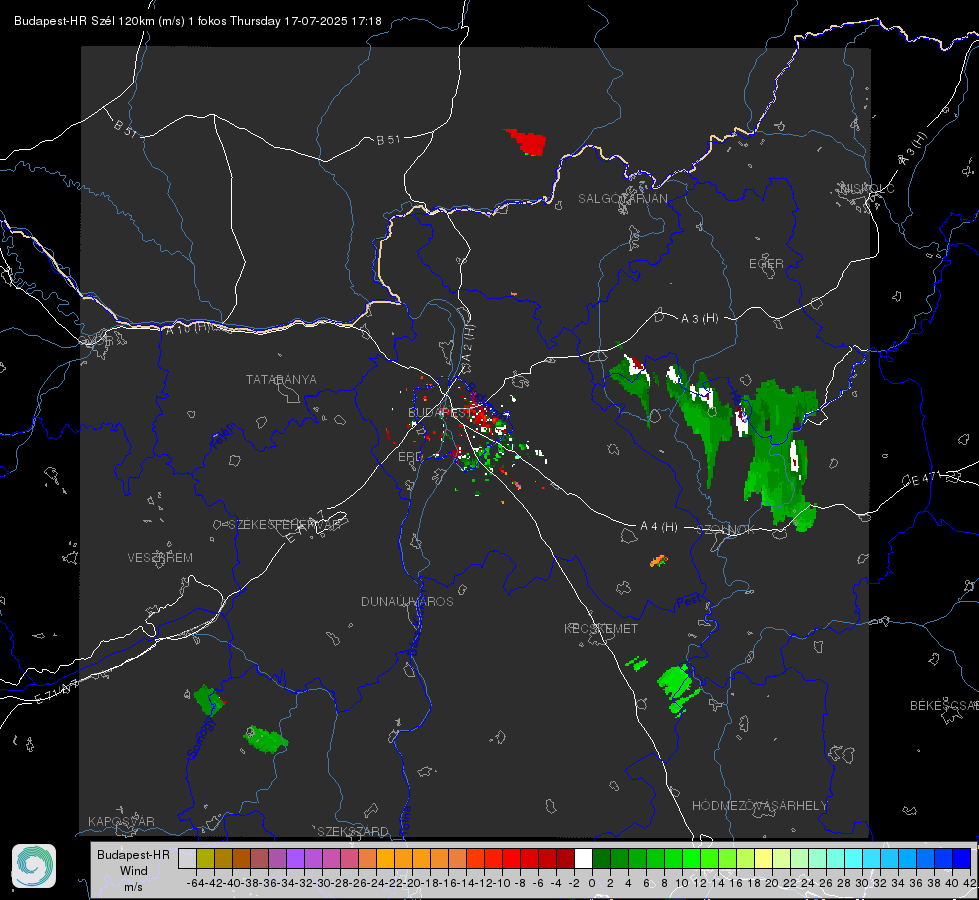Click the pale yellow swatch near 18 in the legend
The width and height of the screenshot is (979, 900).
point(764,858)
